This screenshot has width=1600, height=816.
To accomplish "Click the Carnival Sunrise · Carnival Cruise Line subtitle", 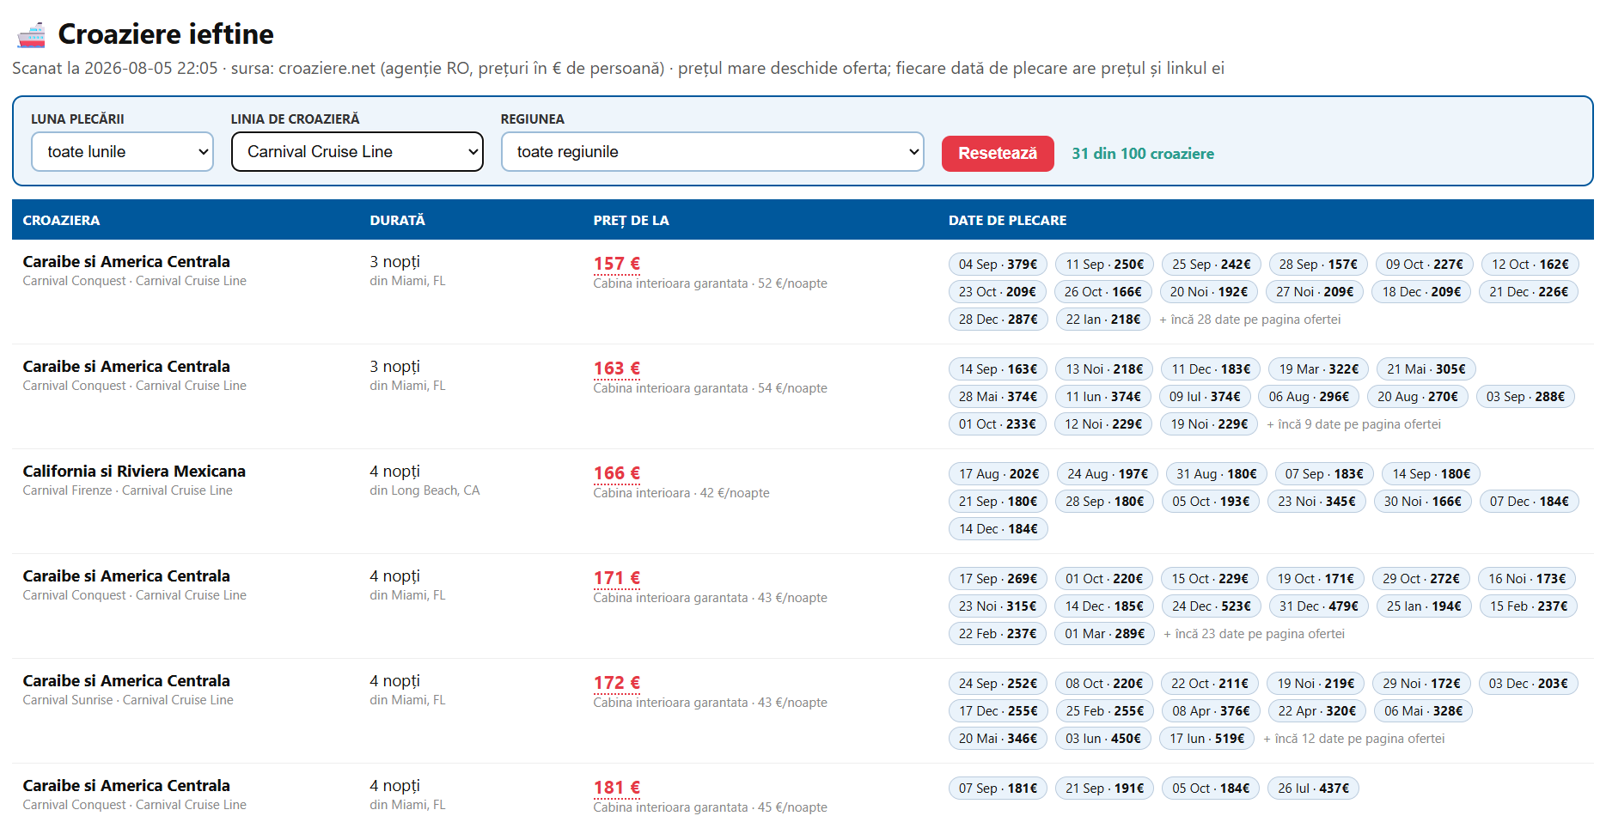I will tap(128, 700).
